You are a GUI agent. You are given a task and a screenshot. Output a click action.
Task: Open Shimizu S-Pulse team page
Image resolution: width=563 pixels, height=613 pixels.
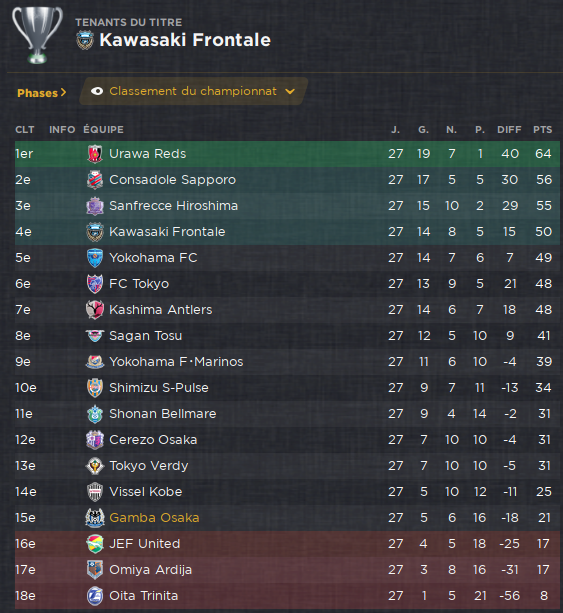[159, 388]
